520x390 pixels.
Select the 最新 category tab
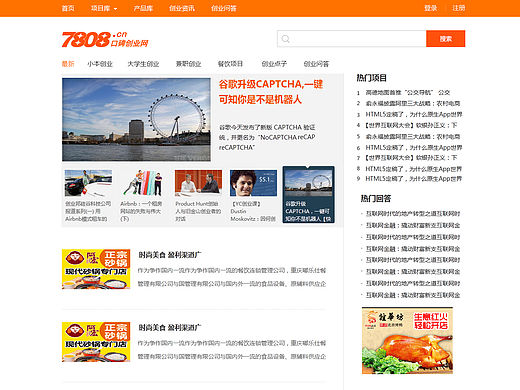[68, 64]
